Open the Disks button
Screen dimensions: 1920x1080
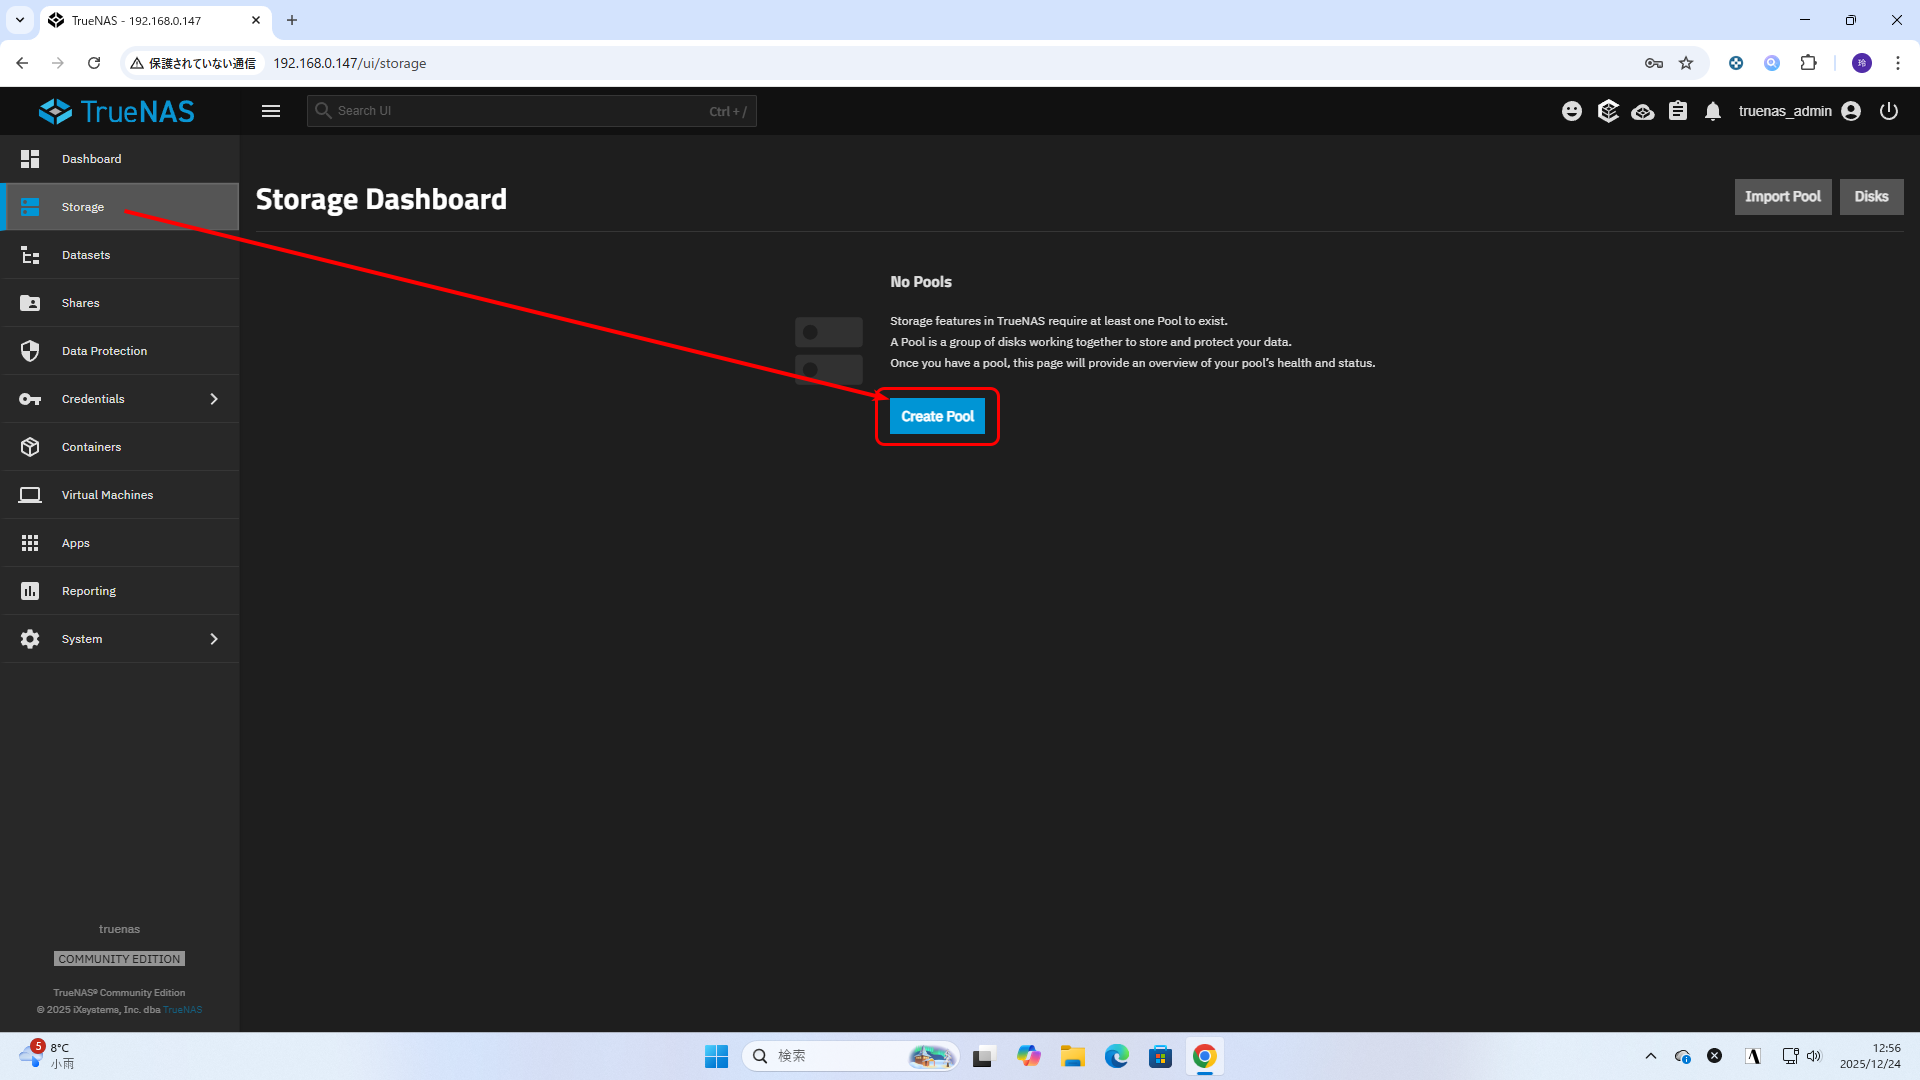pos(1871,197)
